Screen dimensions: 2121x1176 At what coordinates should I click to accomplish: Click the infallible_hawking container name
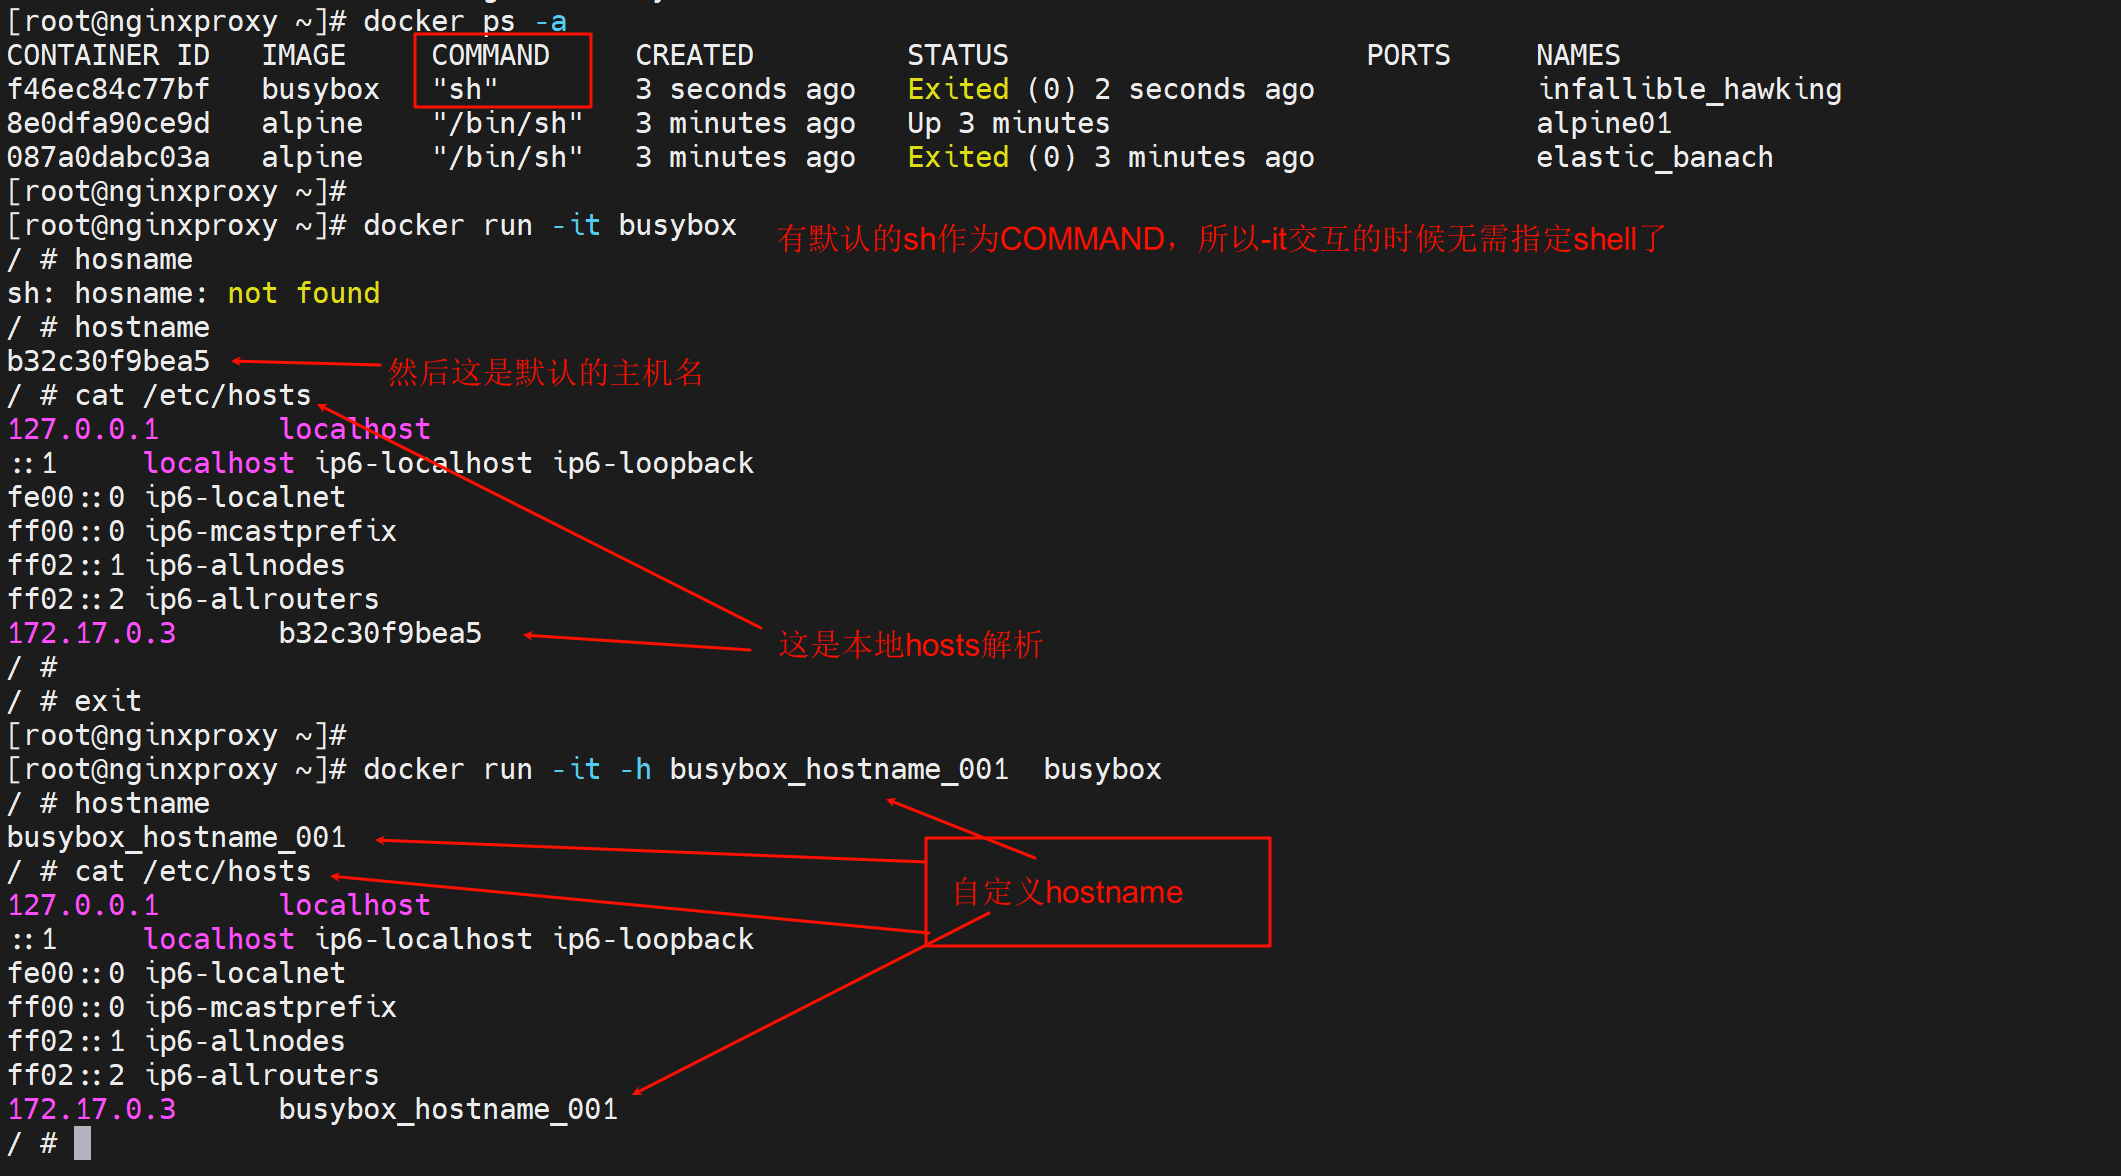pyautogui.click(x=1688, y=89)
